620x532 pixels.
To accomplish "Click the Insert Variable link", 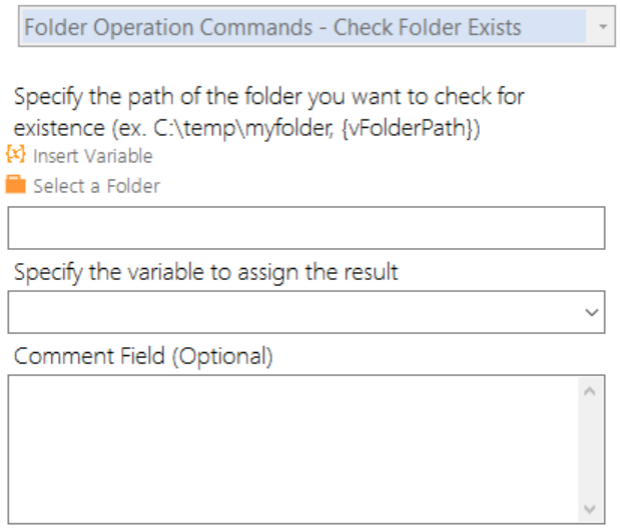I will 93,156.
